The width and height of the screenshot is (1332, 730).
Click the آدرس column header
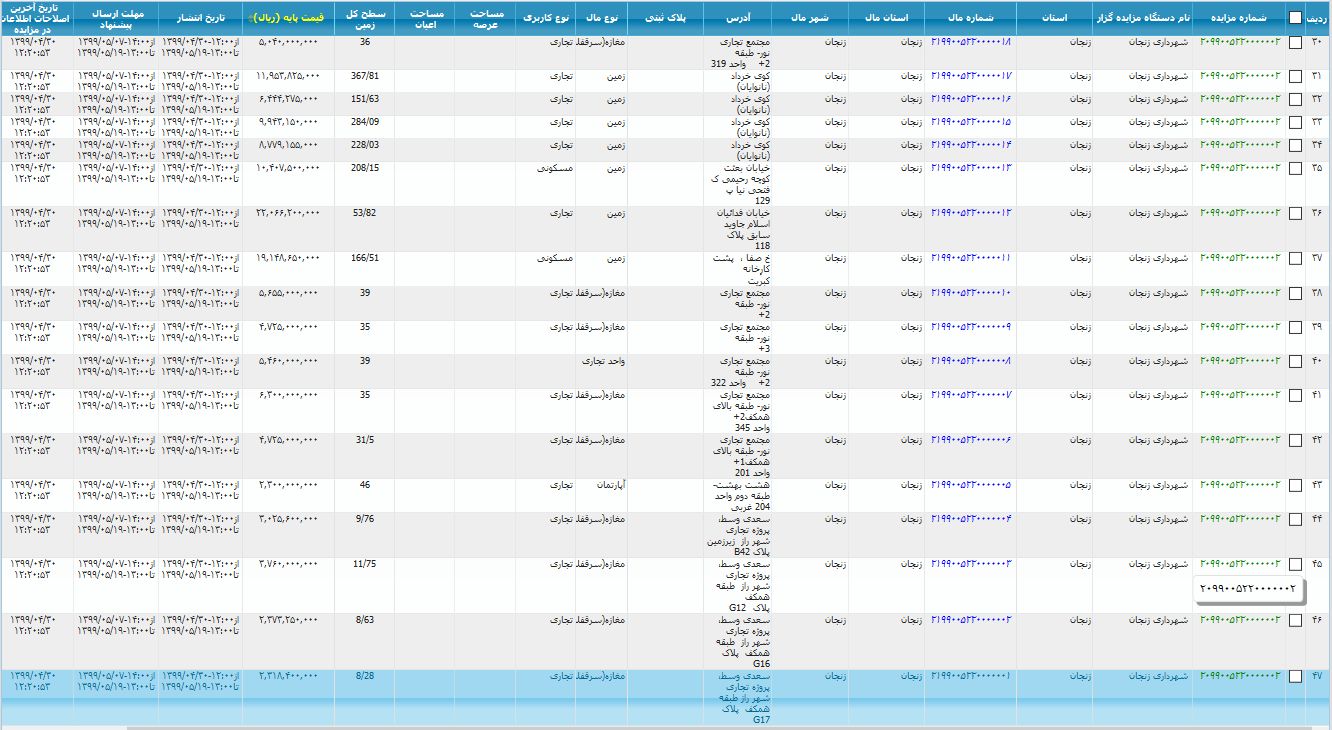[x=739, y=18]
